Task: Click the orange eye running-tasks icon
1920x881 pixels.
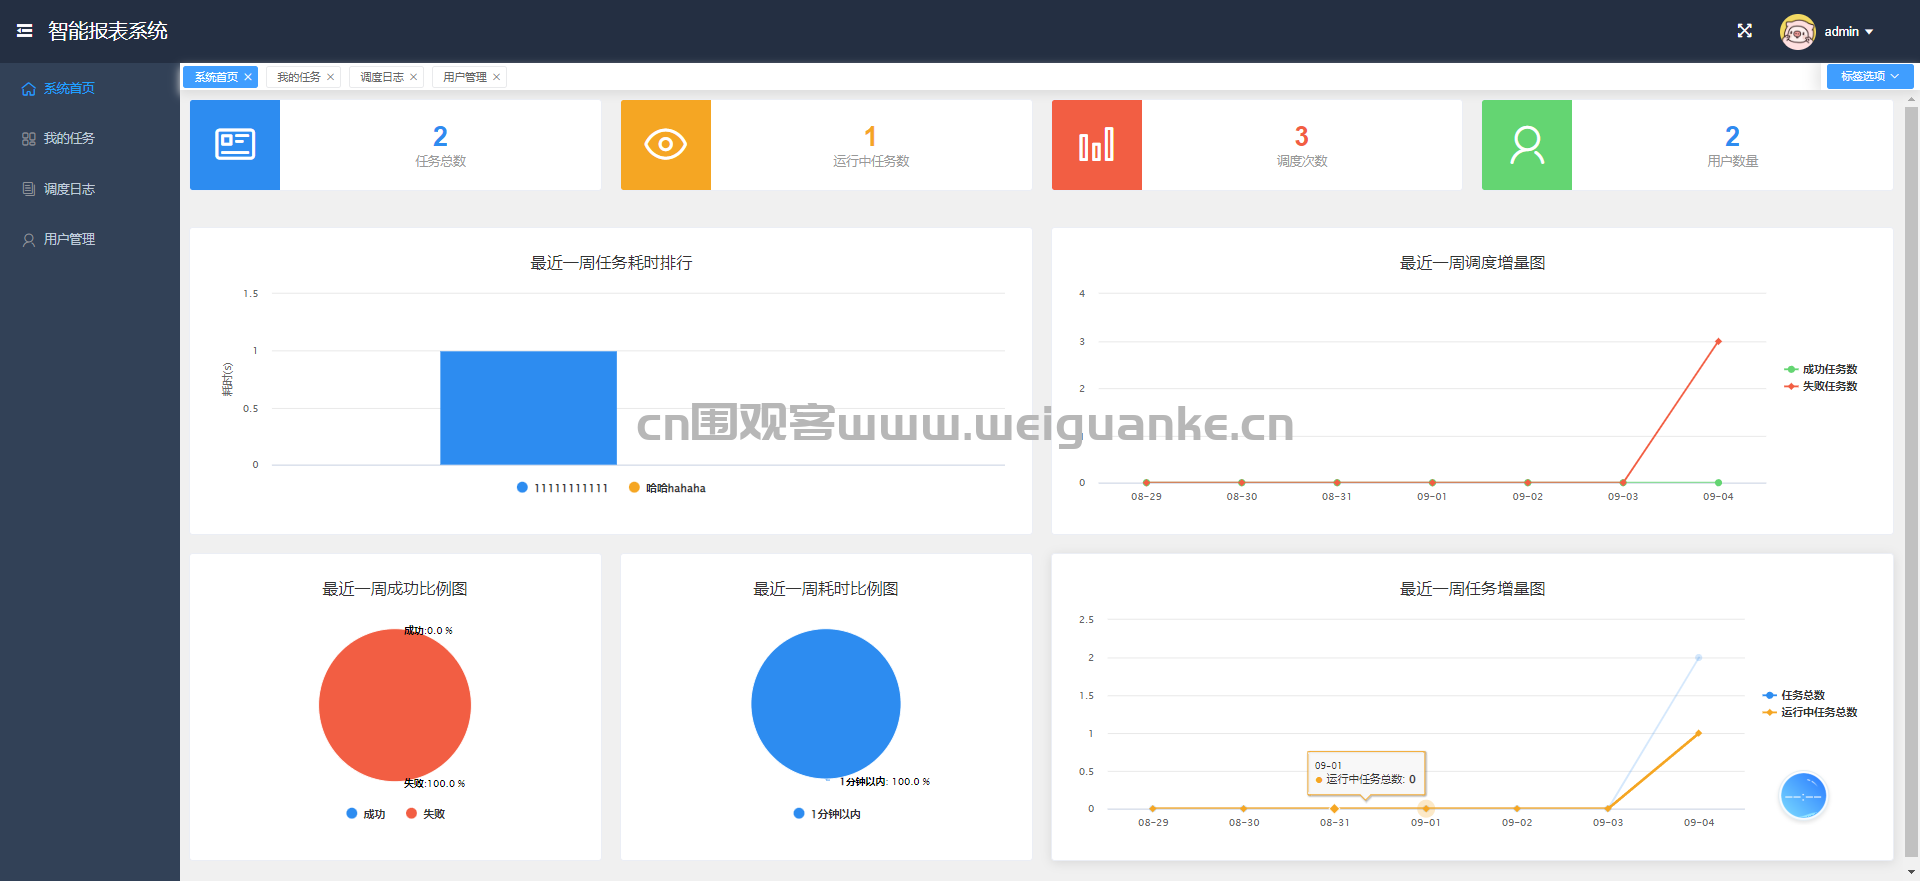Action: click(x=666, y=145)
